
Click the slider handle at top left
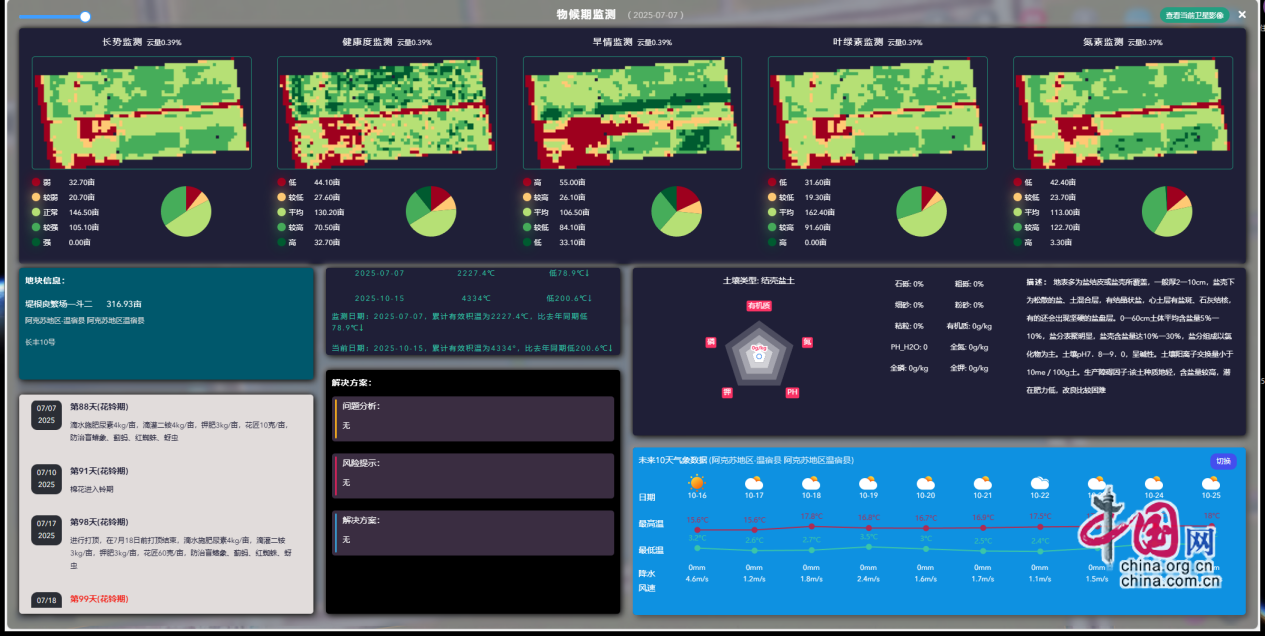85,16
